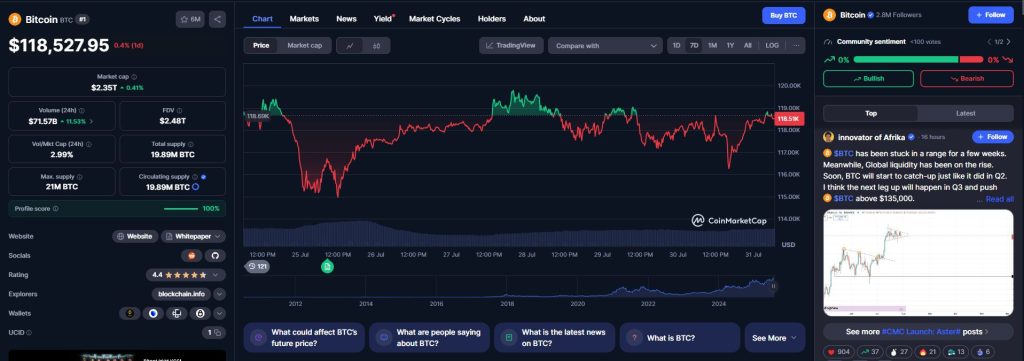Open the Yield tab
1024x361 pixels.
pyautogui.click(x=383, y=19)
